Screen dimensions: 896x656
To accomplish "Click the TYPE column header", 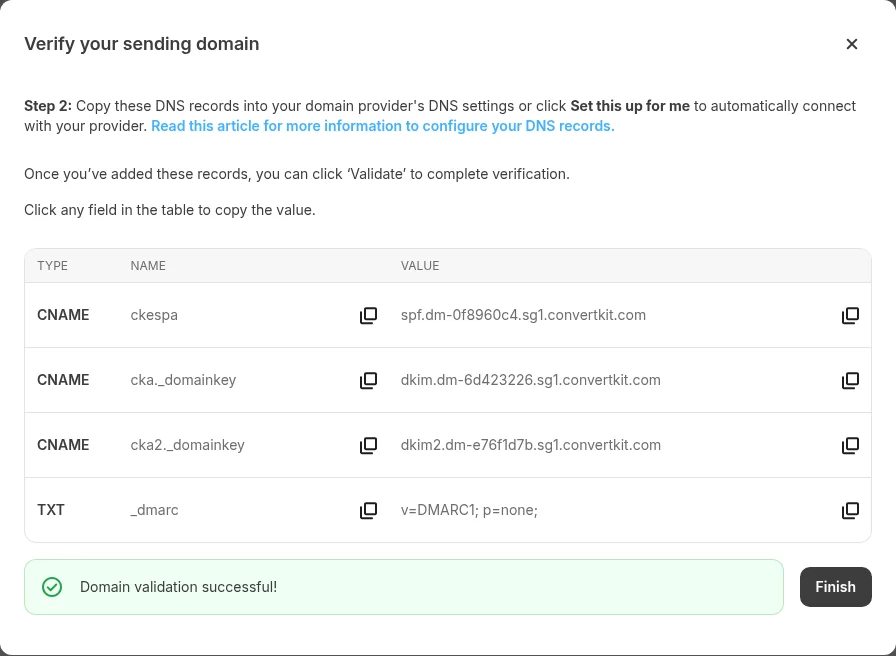I will pyautogui.click(x=53, y=266).
